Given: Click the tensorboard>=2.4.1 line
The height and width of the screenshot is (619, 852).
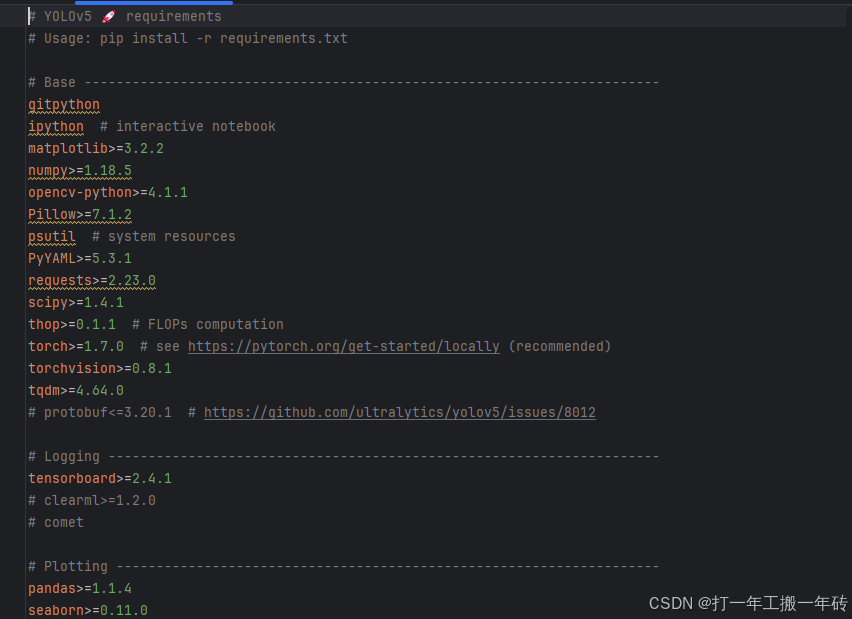Looking at the screenshot, I should coord(99,478).
